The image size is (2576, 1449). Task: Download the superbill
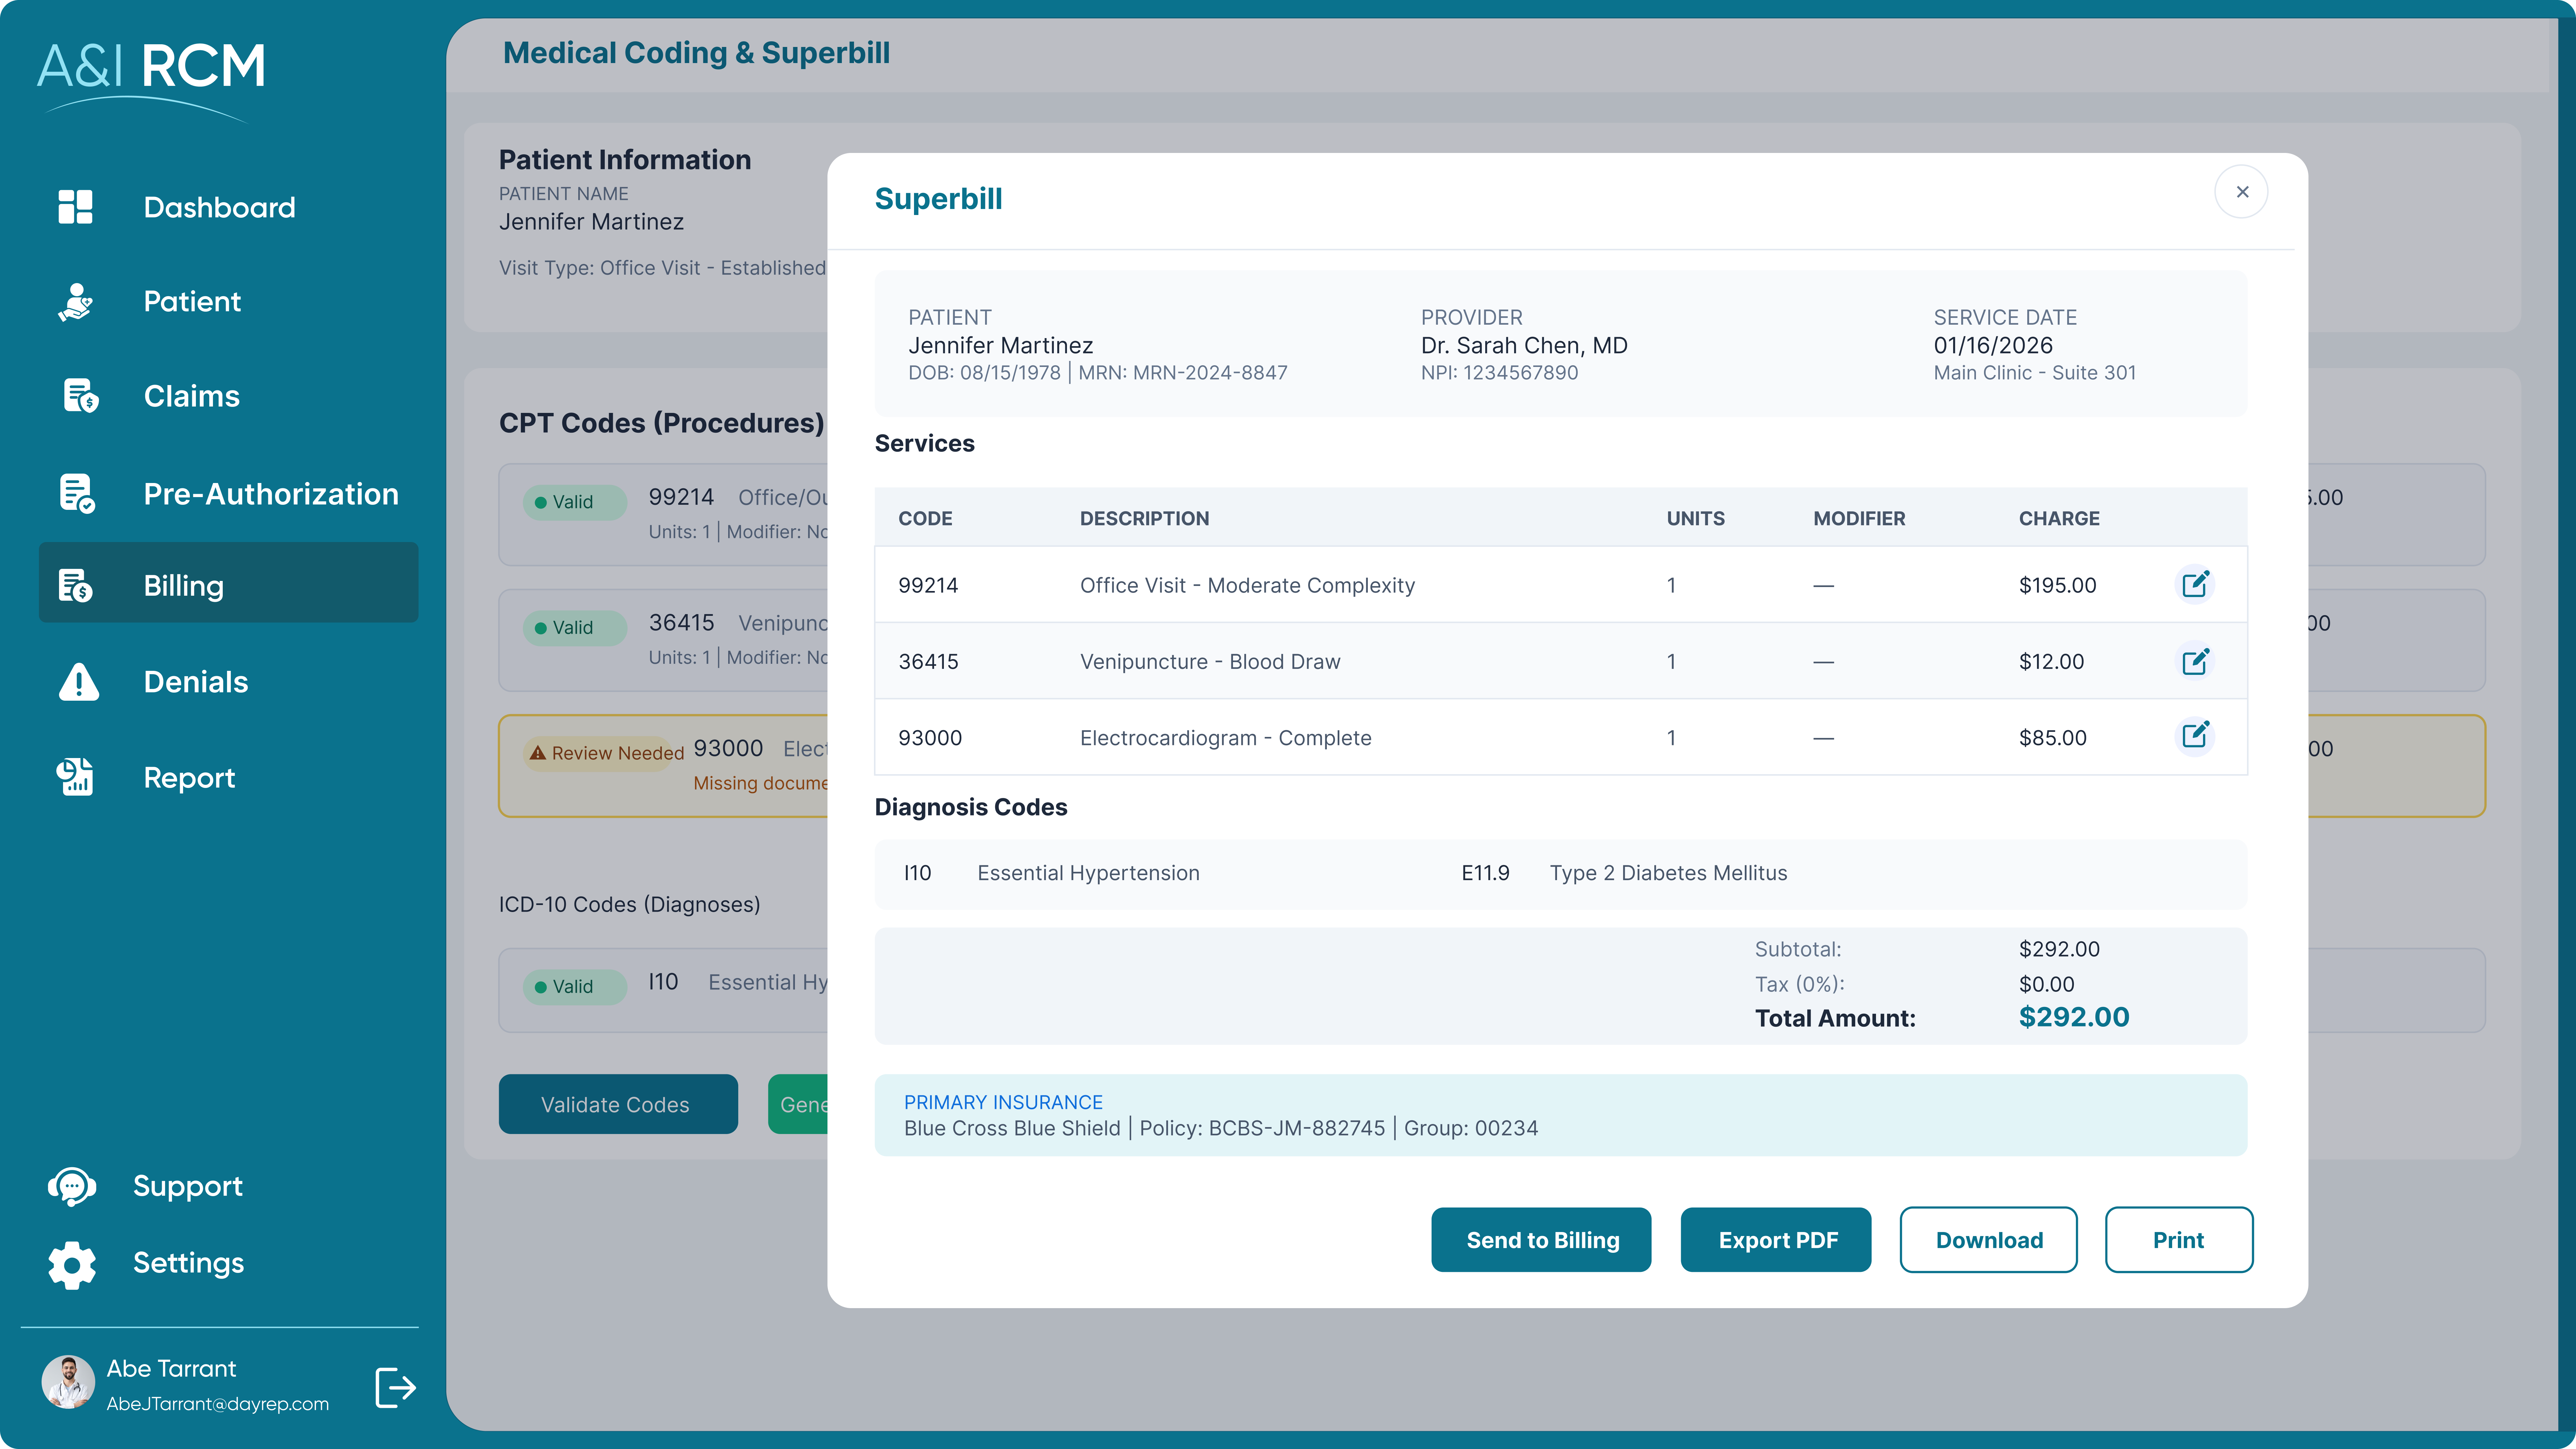pos(1988,1240)
